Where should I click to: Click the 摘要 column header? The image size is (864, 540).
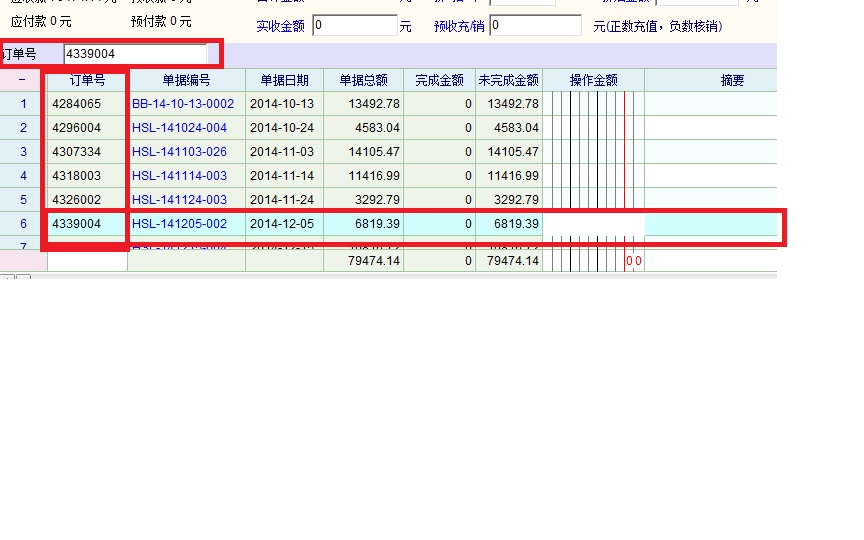point(732,80)
